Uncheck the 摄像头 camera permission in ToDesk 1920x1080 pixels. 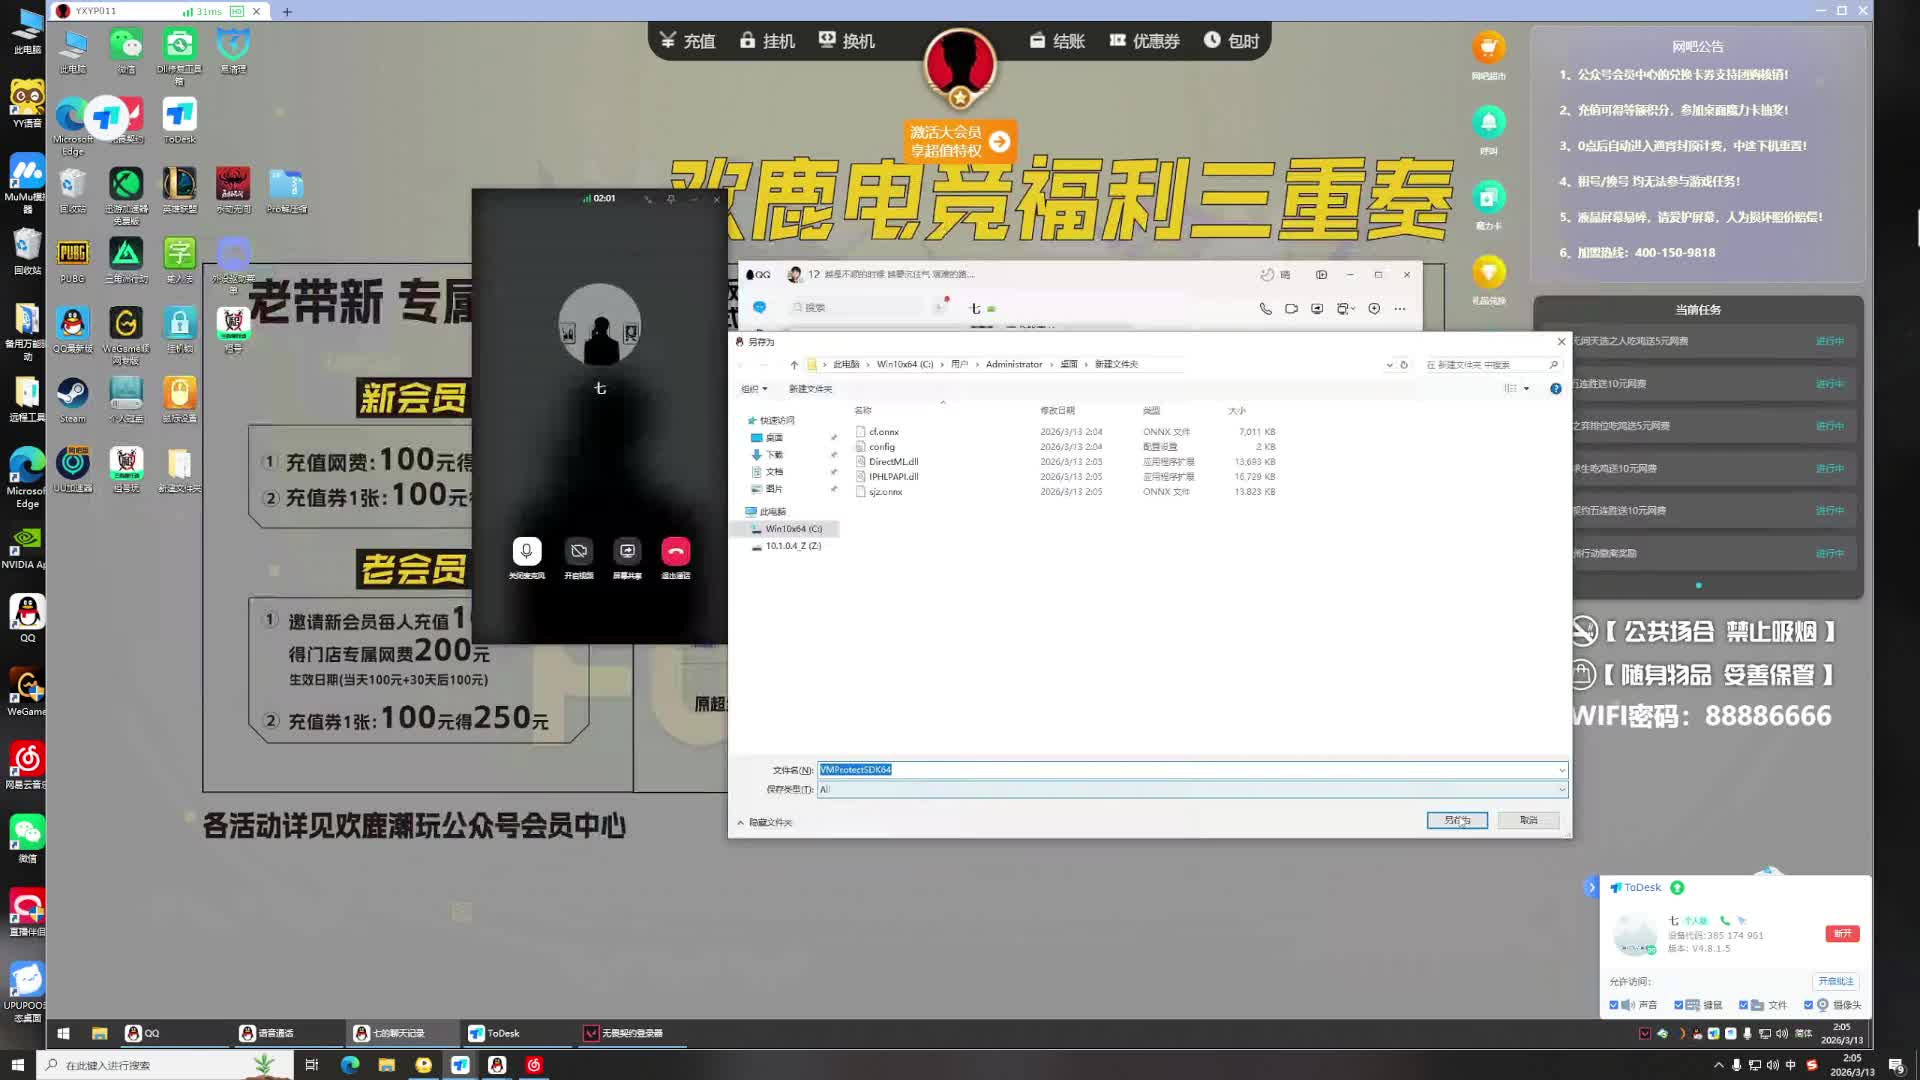1808,1005
